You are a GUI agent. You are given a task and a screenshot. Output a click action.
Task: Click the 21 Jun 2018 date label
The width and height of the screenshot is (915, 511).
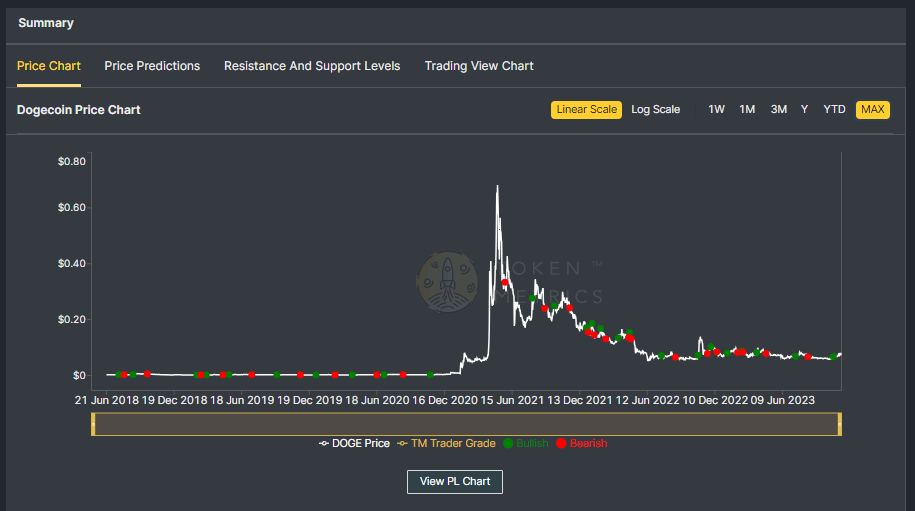pyautogui.click(x=107, y=400)
